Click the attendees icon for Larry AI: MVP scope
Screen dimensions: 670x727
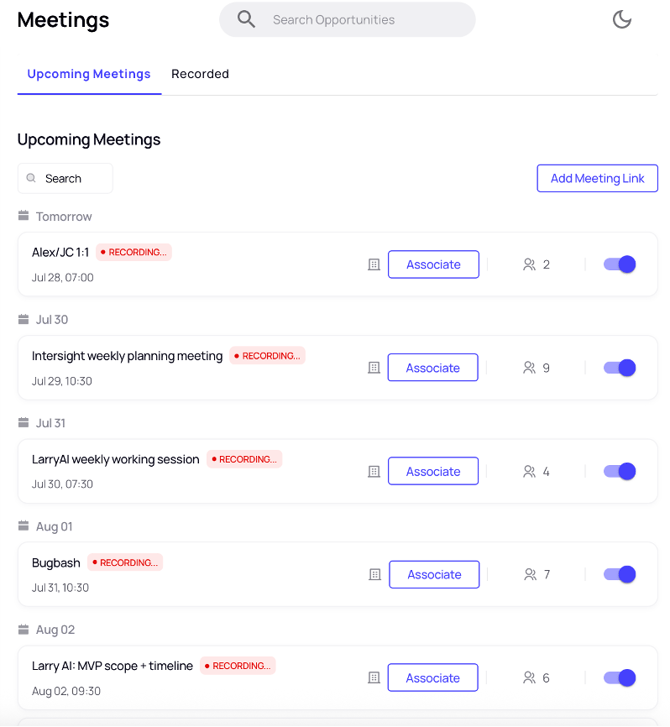529,678
